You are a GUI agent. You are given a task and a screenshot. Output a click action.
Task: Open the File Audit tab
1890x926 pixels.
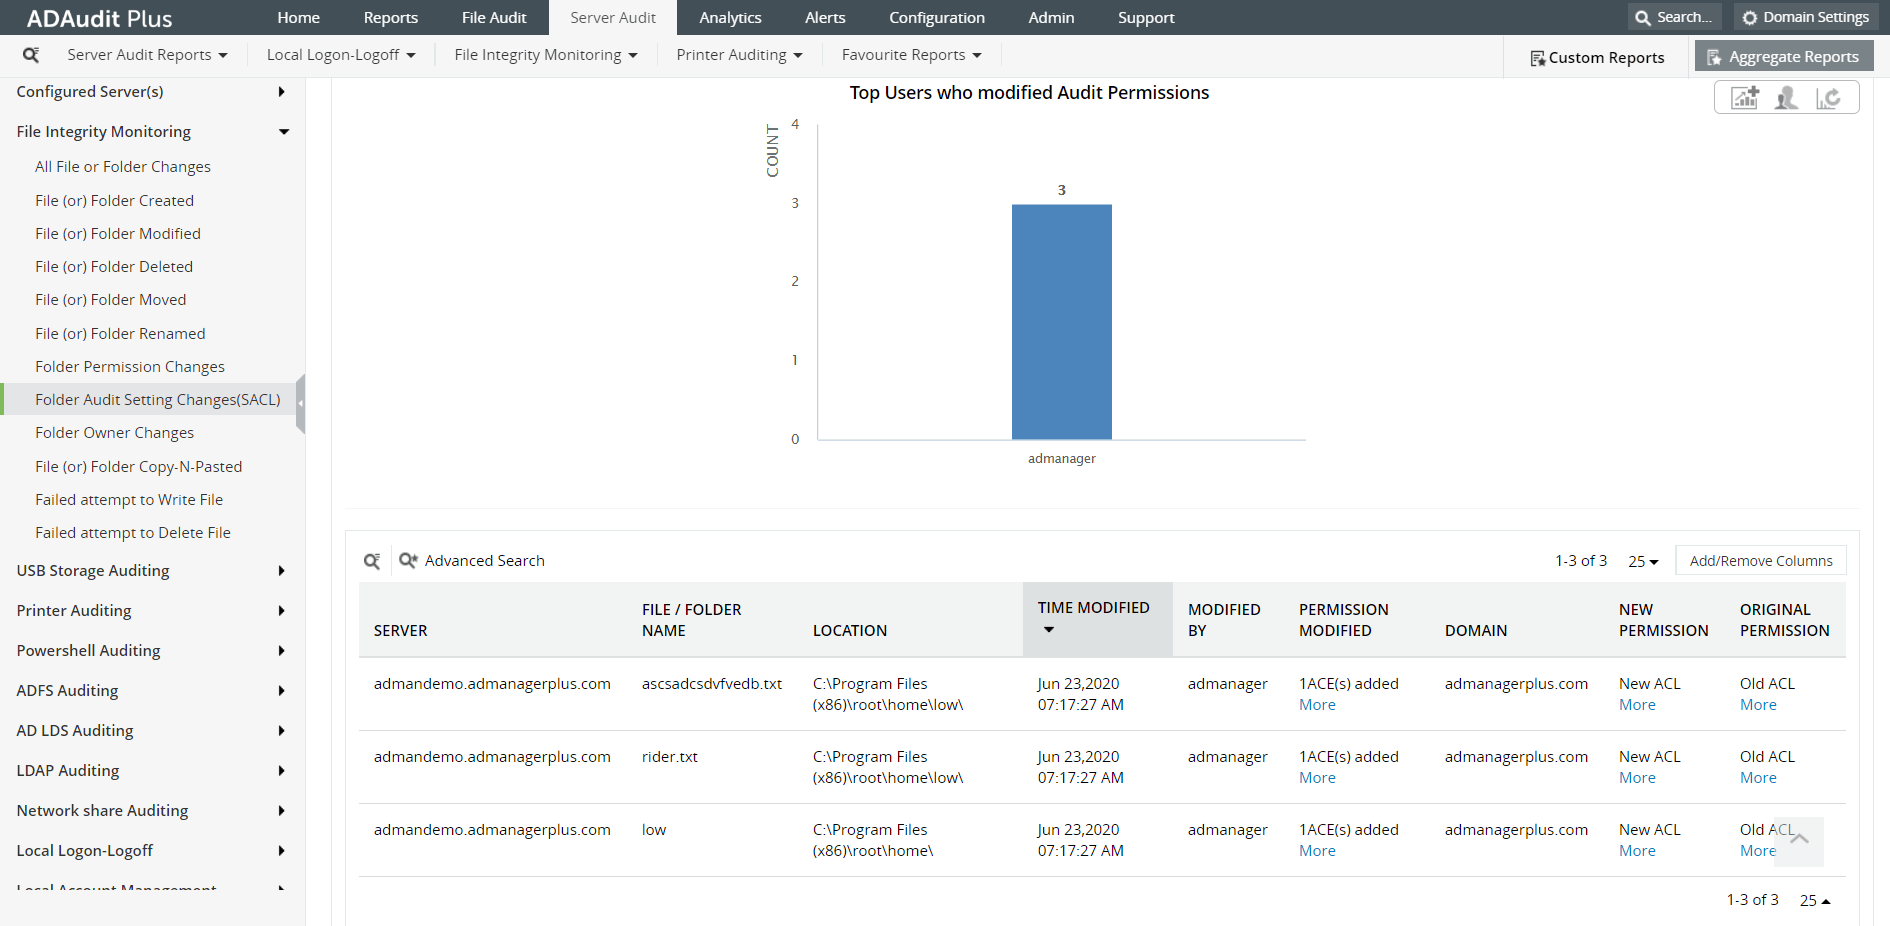(x=494, y=18)
